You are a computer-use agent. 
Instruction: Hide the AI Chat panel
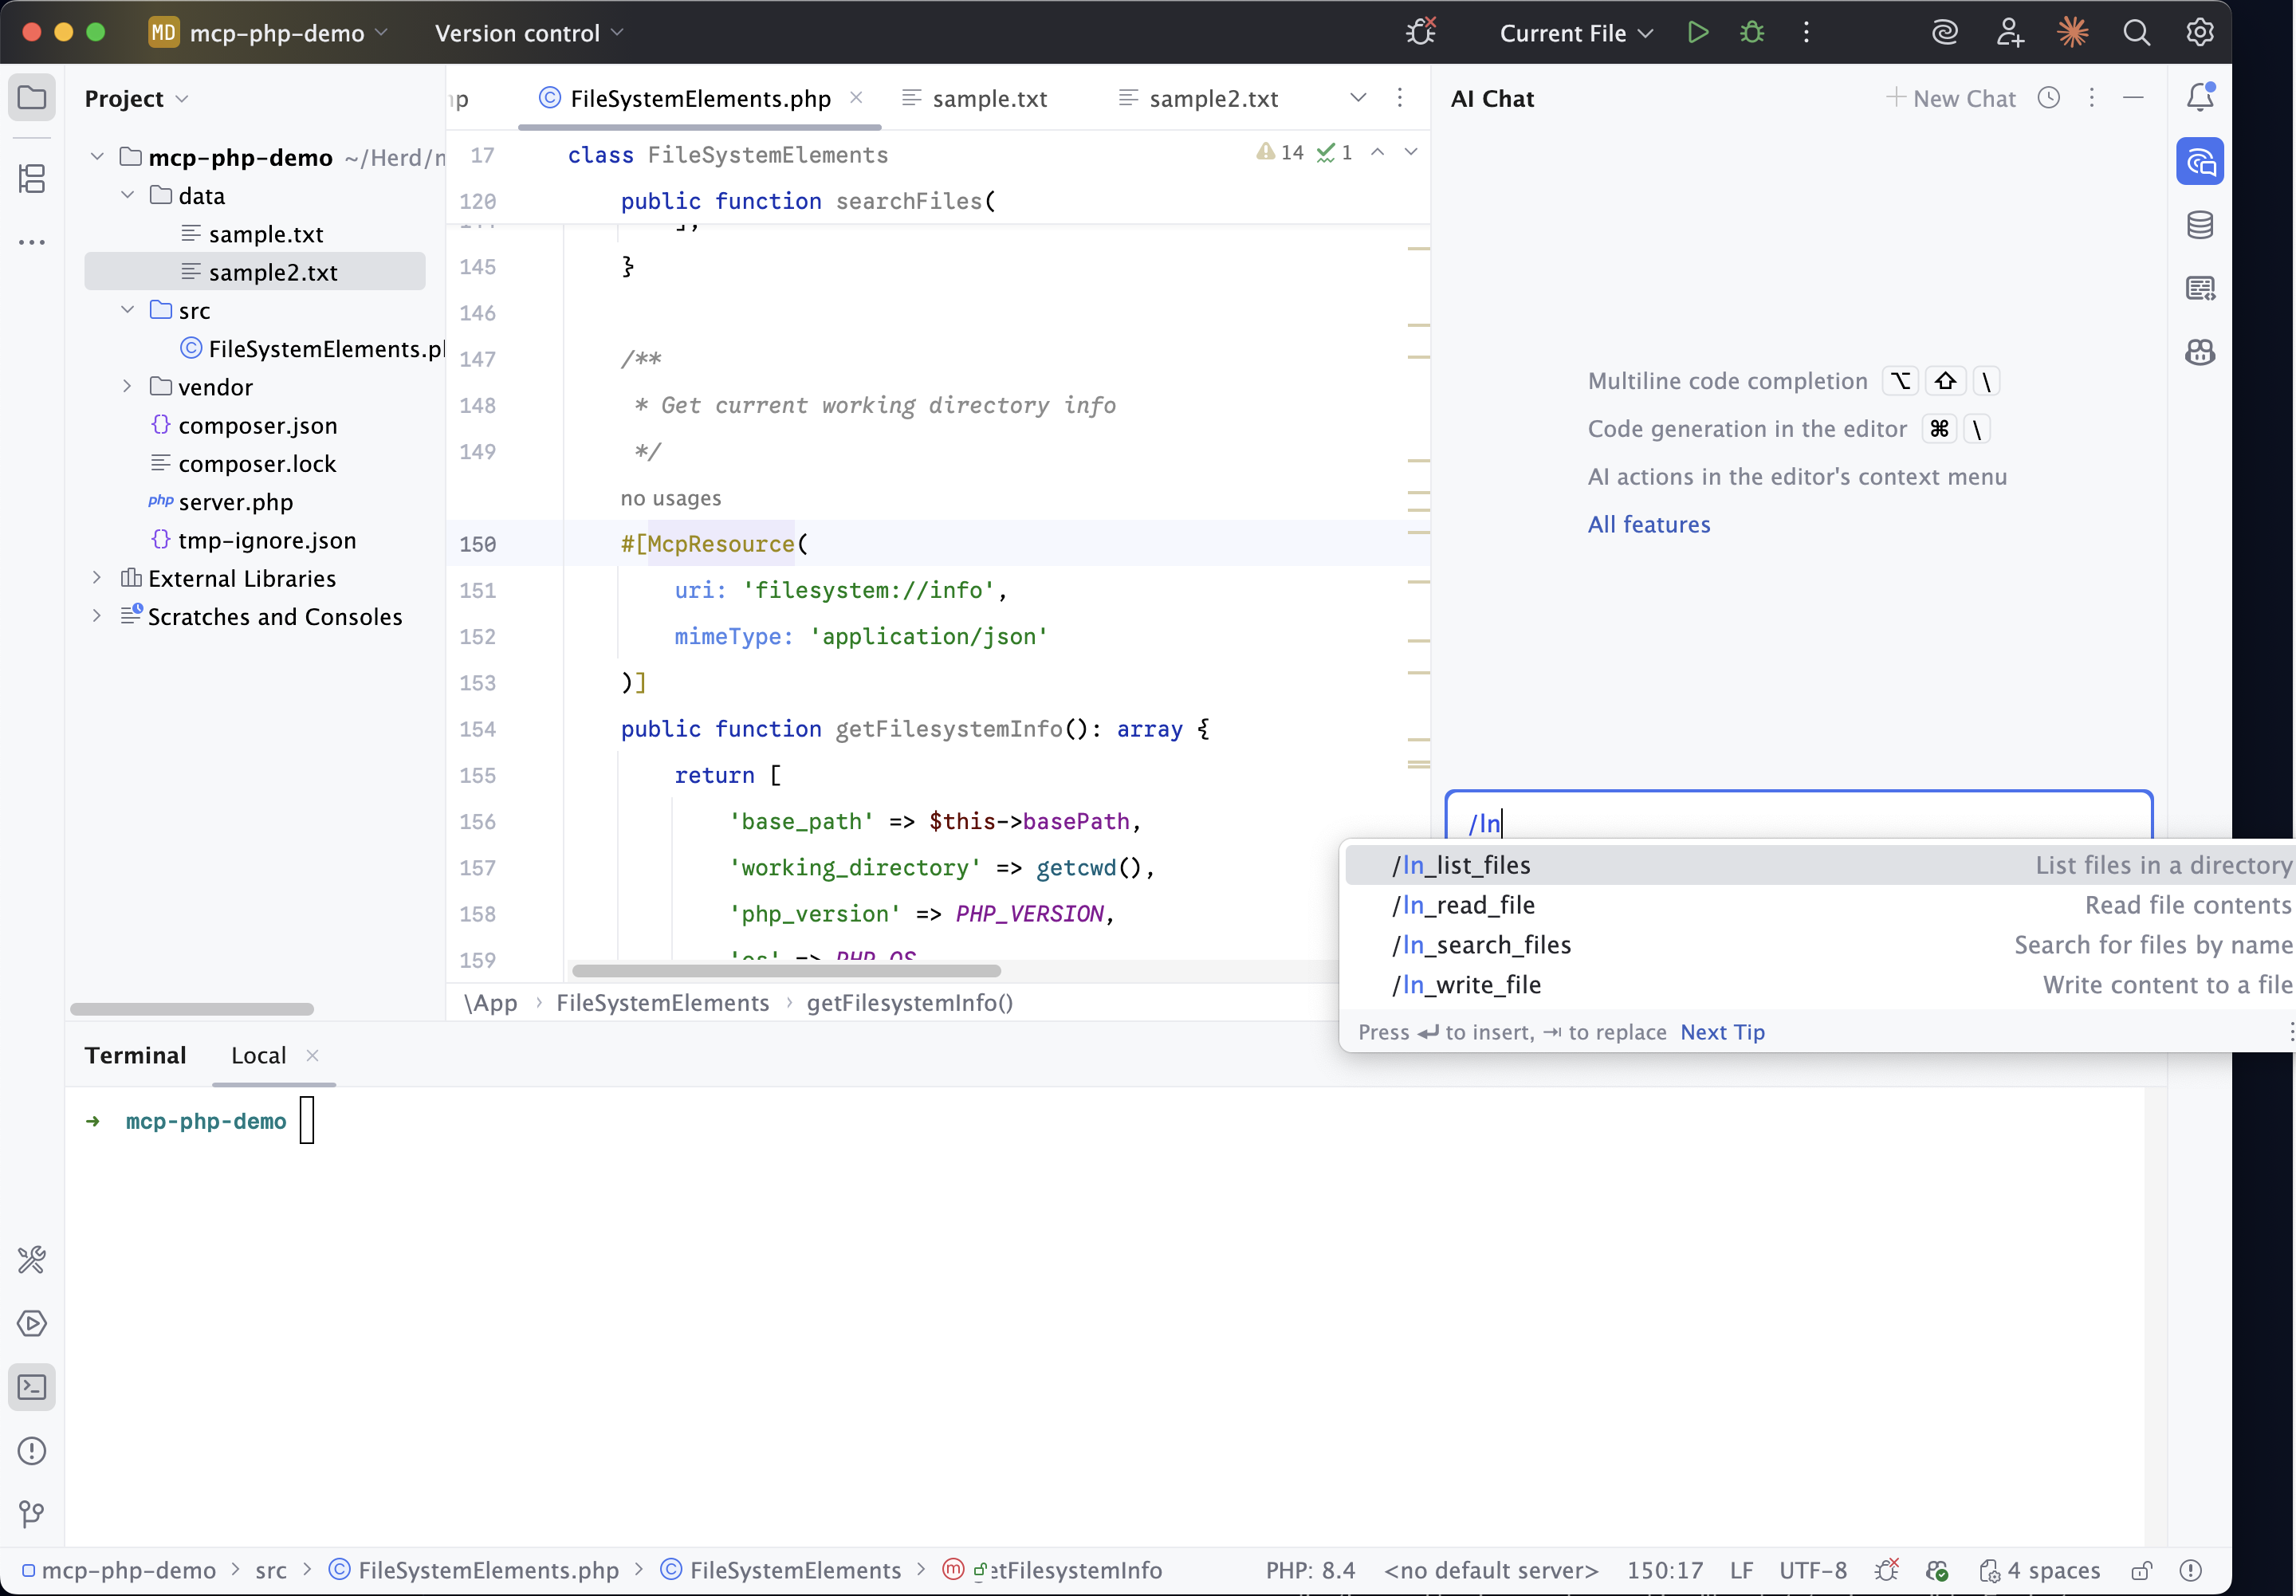[x=2133, y=98]
